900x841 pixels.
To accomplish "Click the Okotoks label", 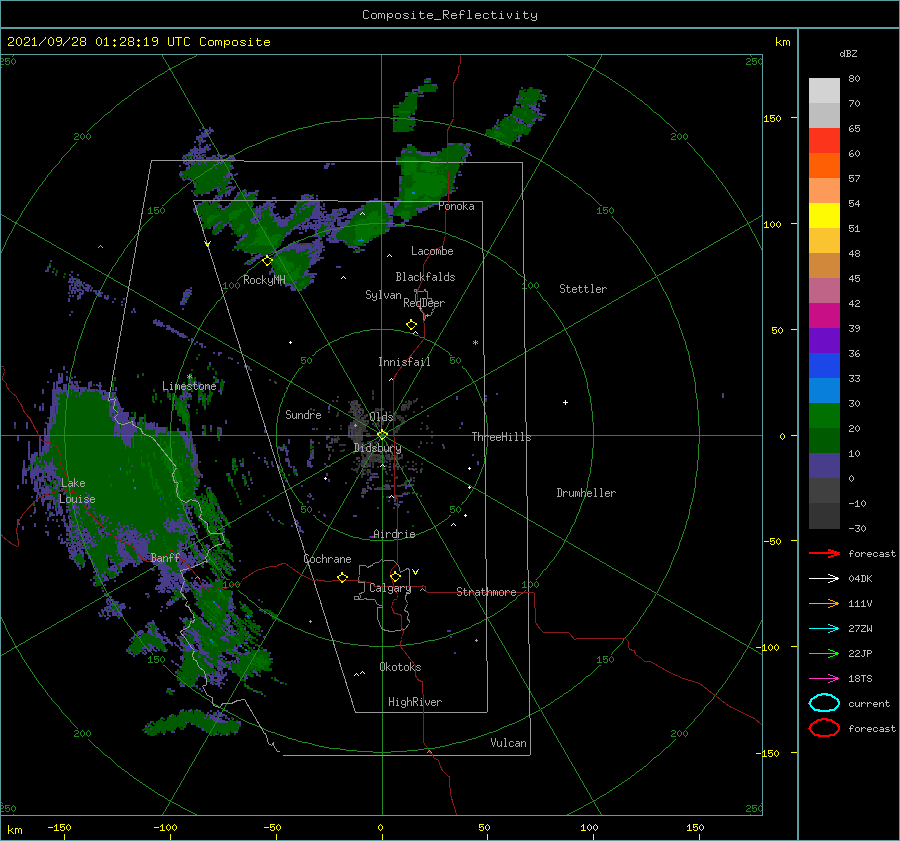I will tap(400, 667).
